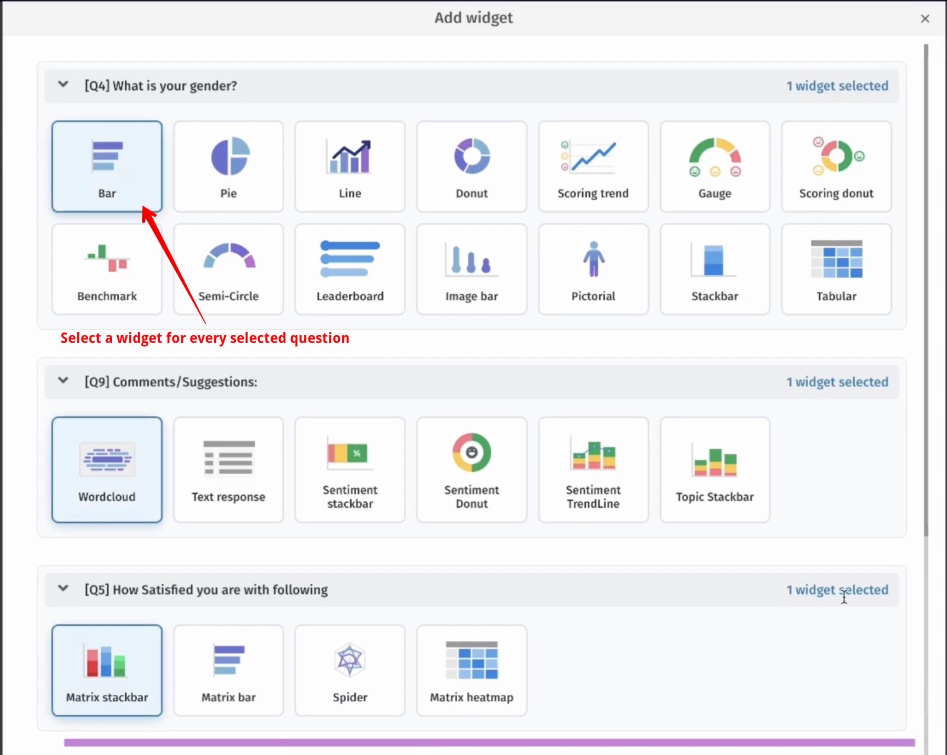Viewport: 947px width, 755px height.
Task: Collapse the Comments/Suggestions section
Action: 62,381
